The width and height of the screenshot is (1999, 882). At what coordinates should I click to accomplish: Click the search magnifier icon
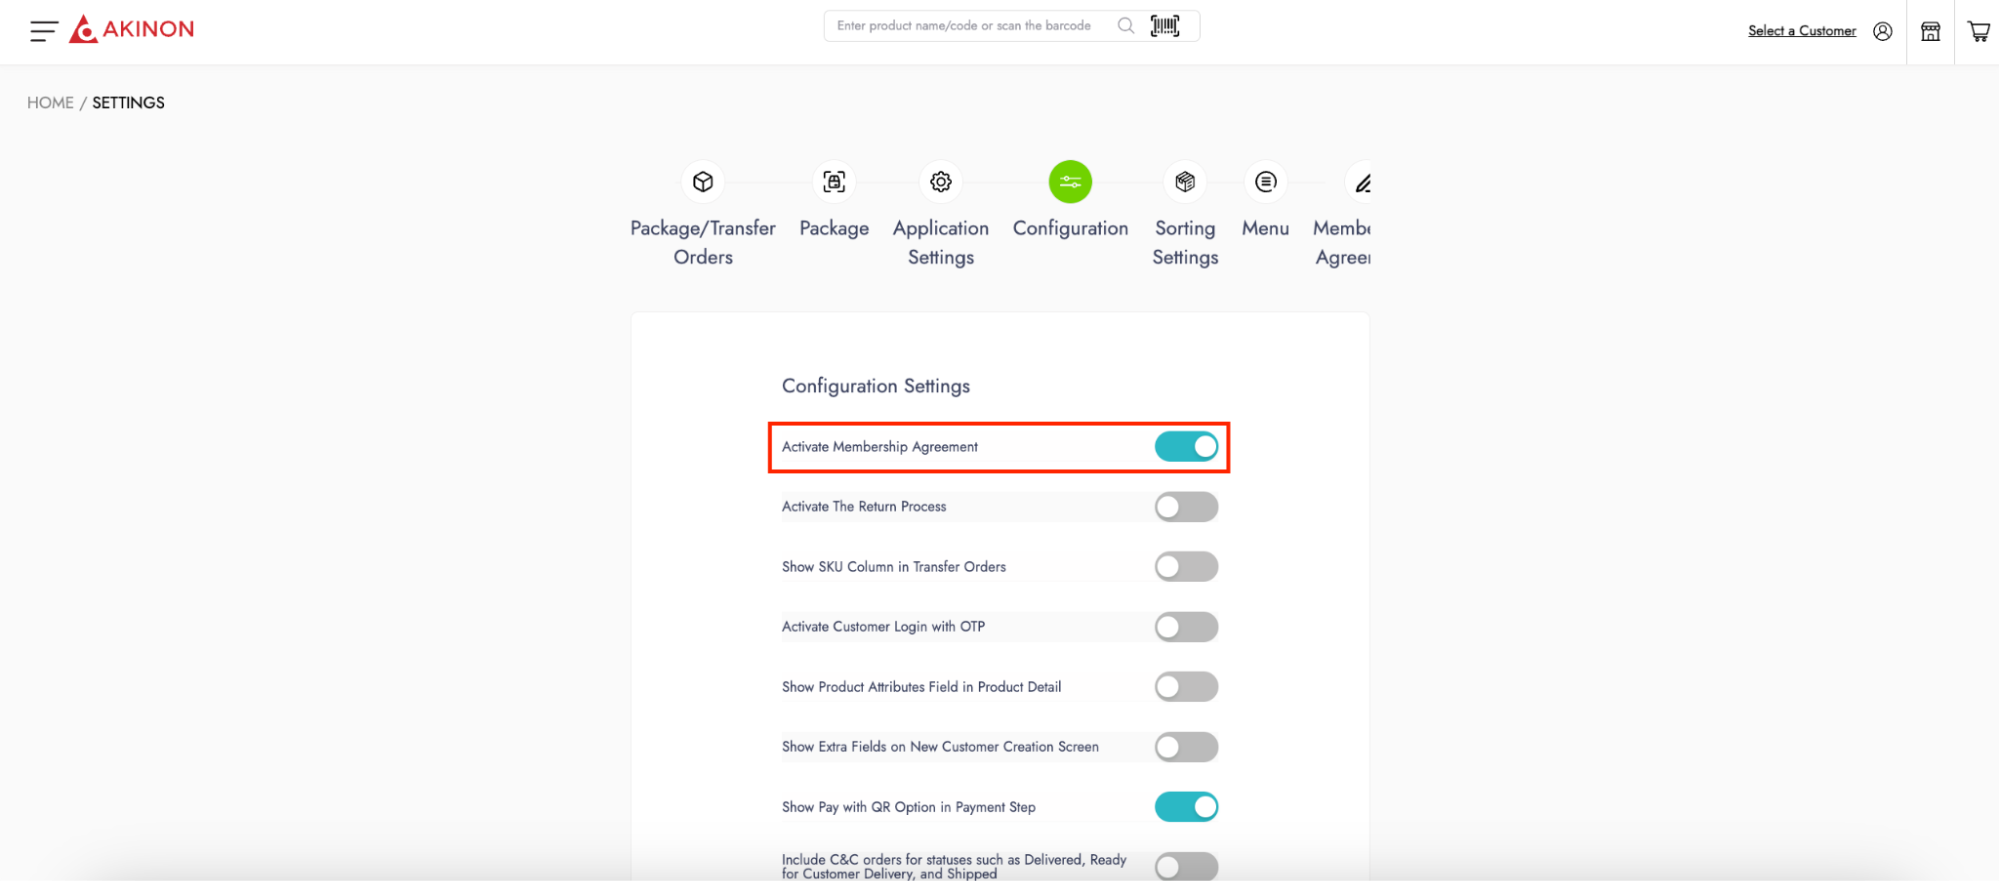[1126, 26]
